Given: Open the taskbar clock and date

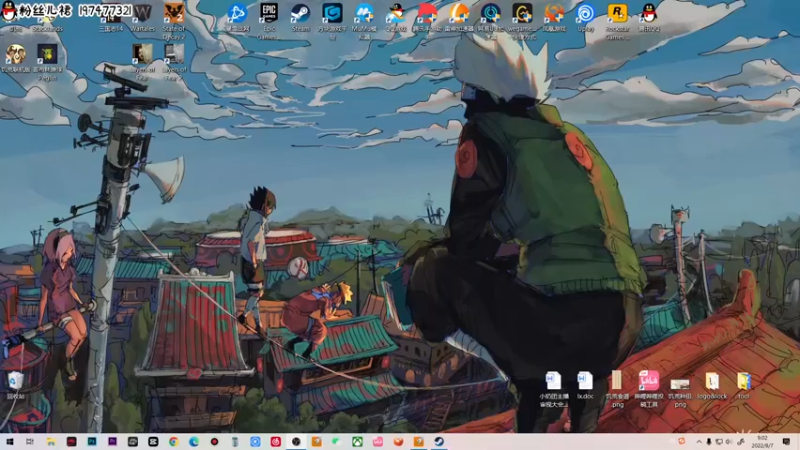Looking at the screenshot, I should tap(762, 442).
